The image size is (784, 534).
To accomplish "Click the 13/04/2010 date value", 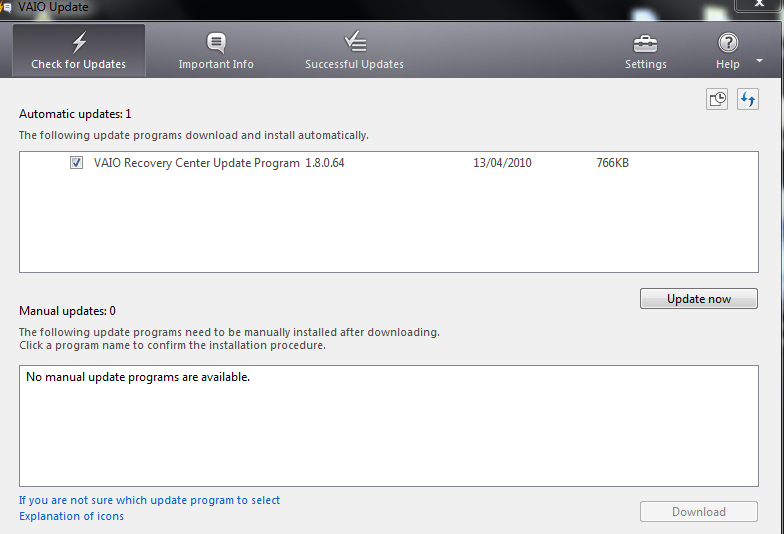I will (502, 163).
